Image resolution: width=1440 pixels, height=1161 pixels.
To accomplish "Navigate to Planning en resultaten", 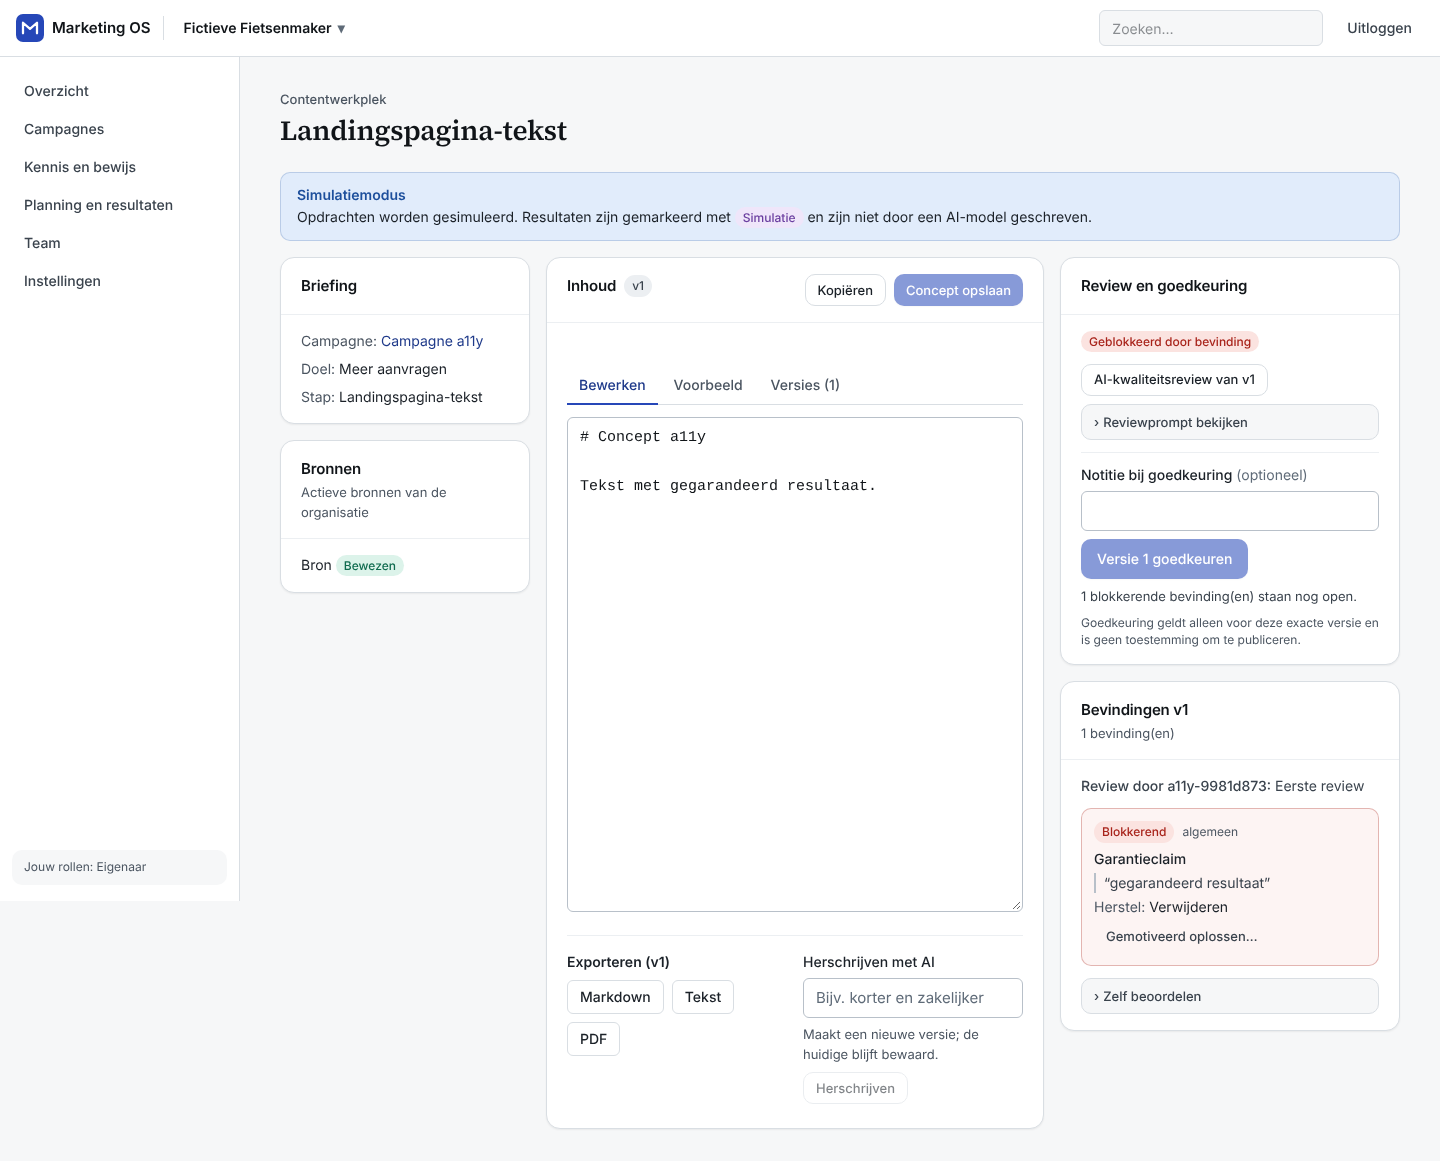I will point(98,205).
